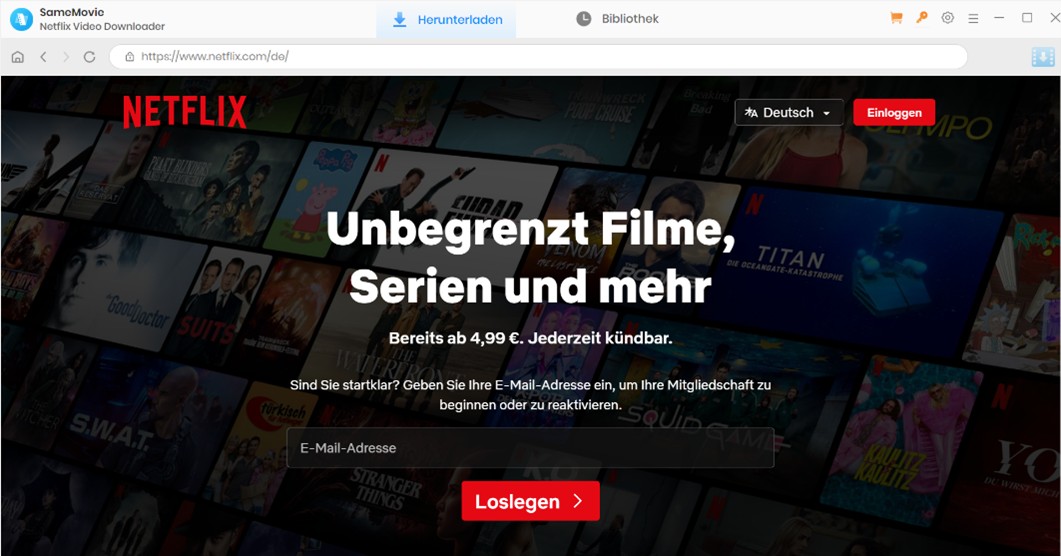Click the padlock icon in address bar
Image resolution: width=1061 pixels, height=556 pixels.
pyautogui.click(x=129, y=57)
